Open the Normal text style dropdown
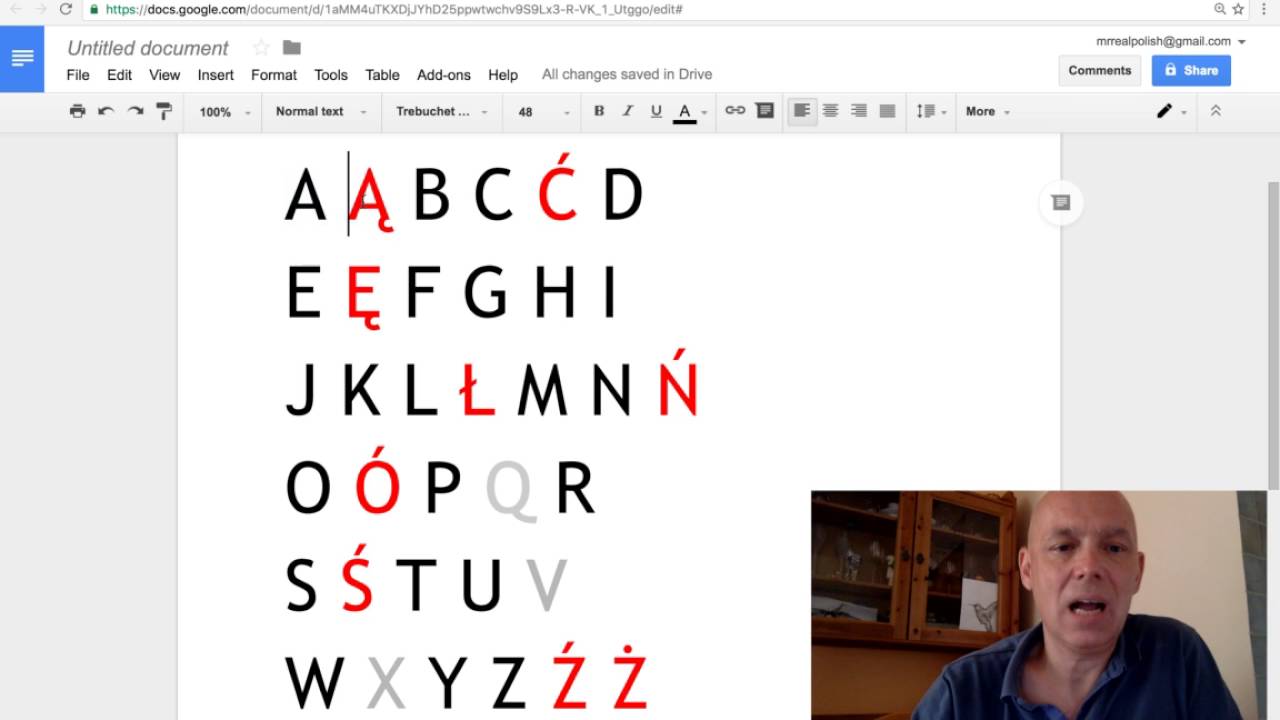The image size is (1280, 720). tap(321, 112)
